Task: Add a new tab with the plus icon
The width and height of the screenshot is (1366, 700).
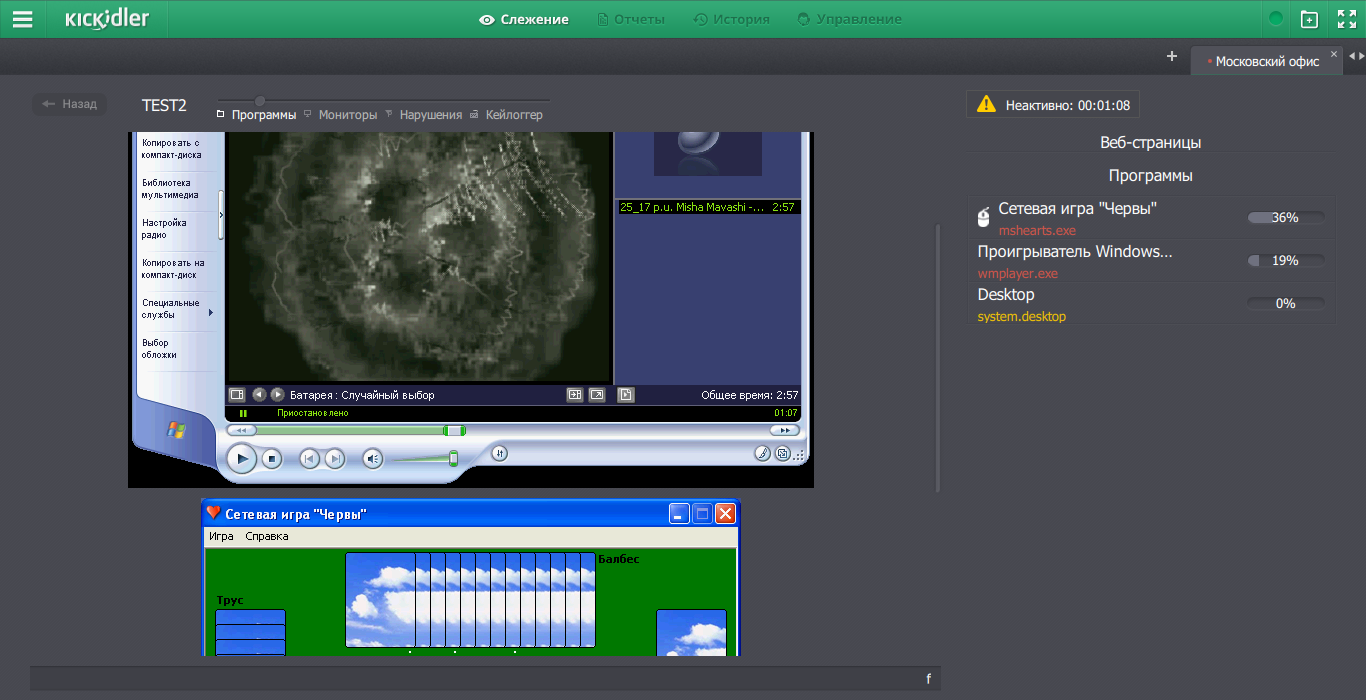Action: point(1171,56)
